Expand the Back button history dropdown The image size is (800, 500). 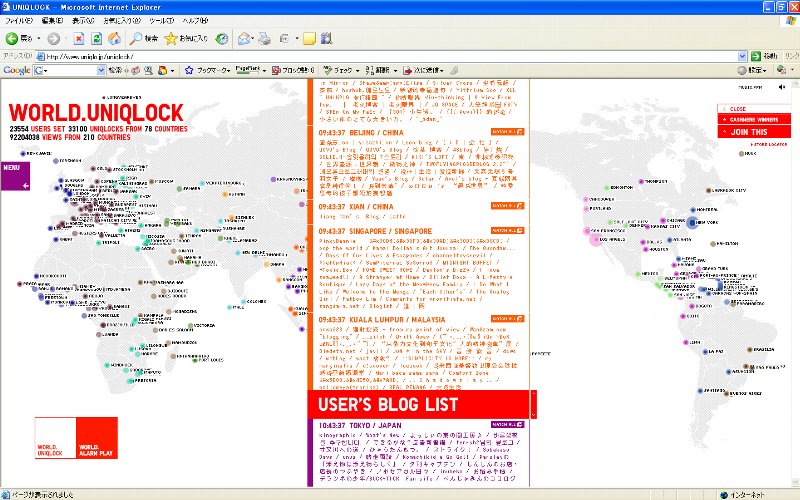(39, 38)
